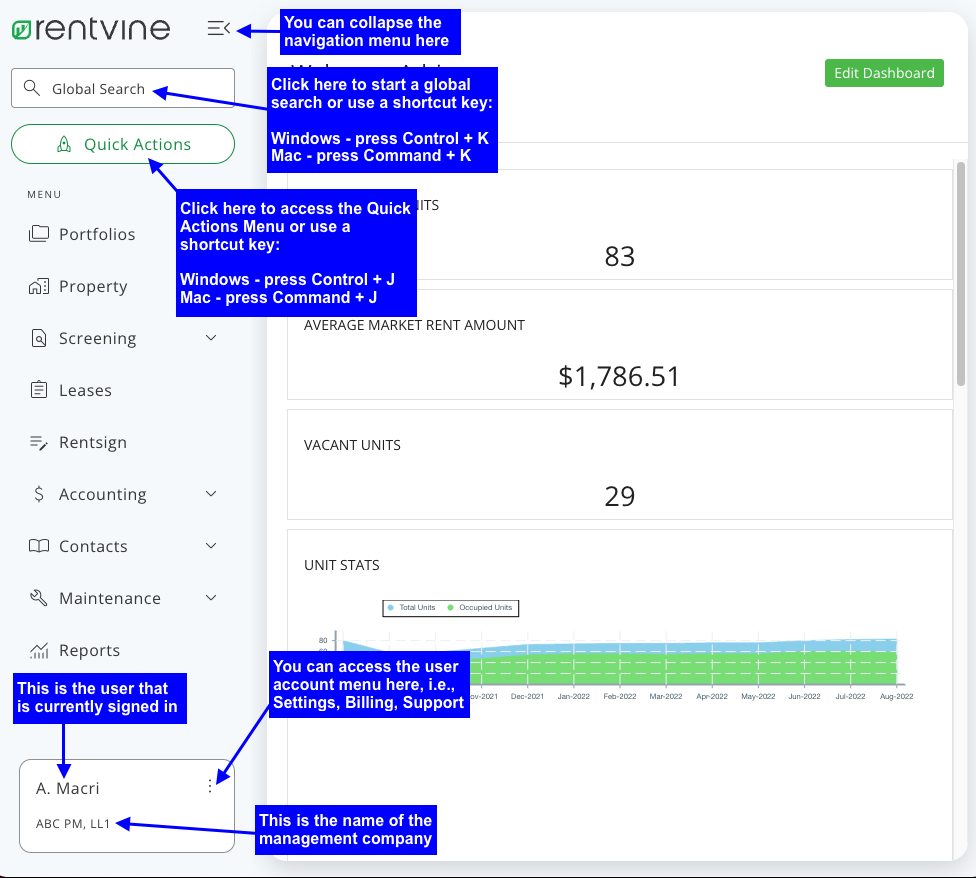The width and height of the screenshot is (976, 878).
Task: Expand the Maintenance chevron
Action: [x=211, y=598]
